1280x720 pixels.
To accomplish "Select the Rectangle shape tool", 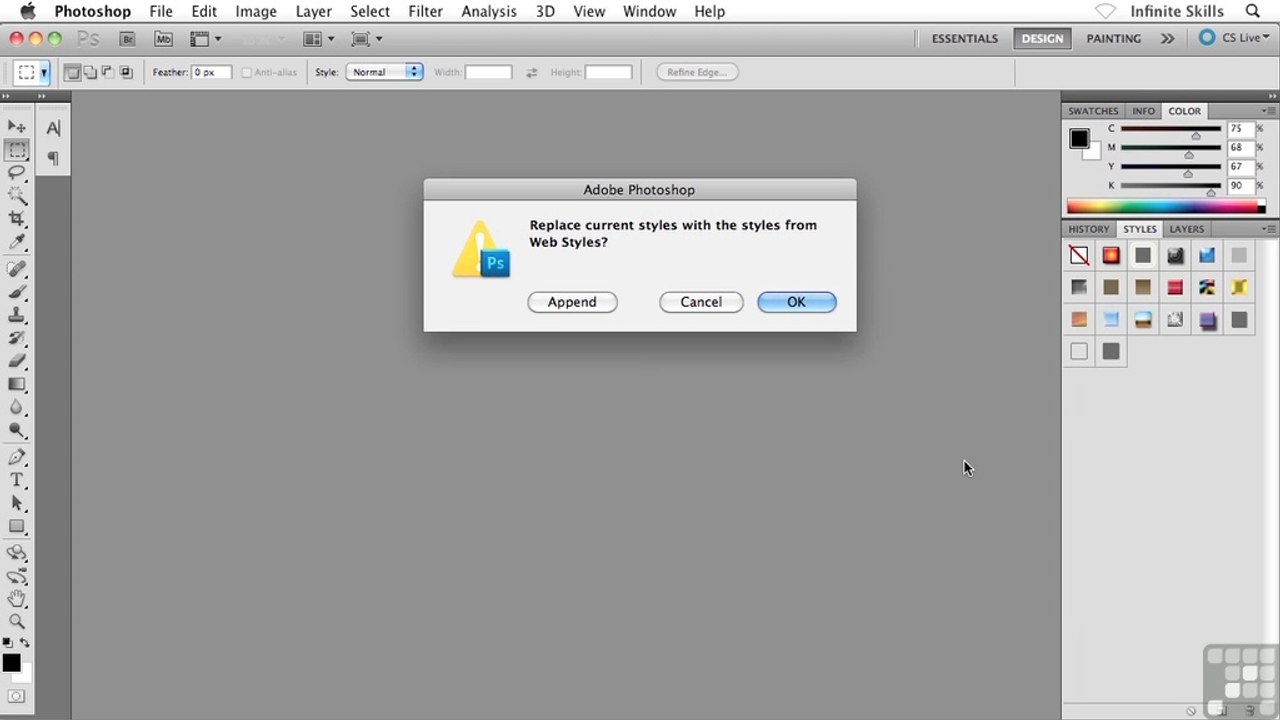I will (17, 526).
